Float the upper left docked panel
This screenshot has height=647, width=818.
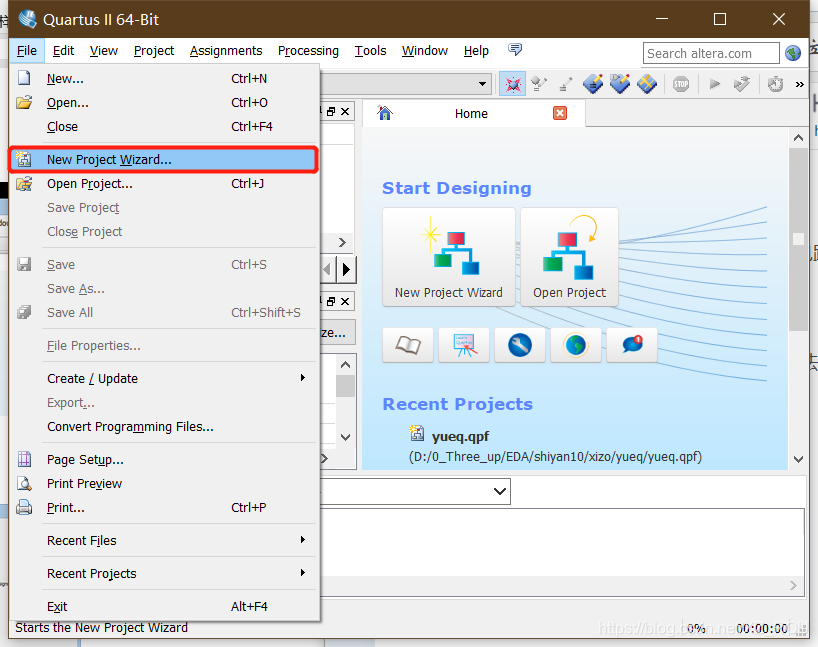tap(331, 112)
